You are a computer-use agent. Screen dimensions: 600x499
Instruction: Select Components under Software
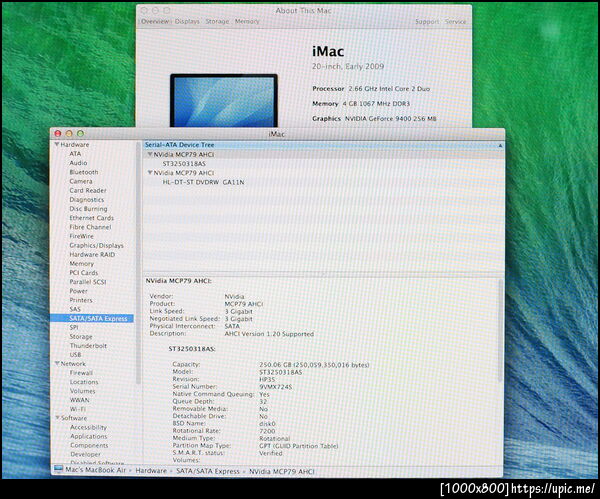click(89, 445)
